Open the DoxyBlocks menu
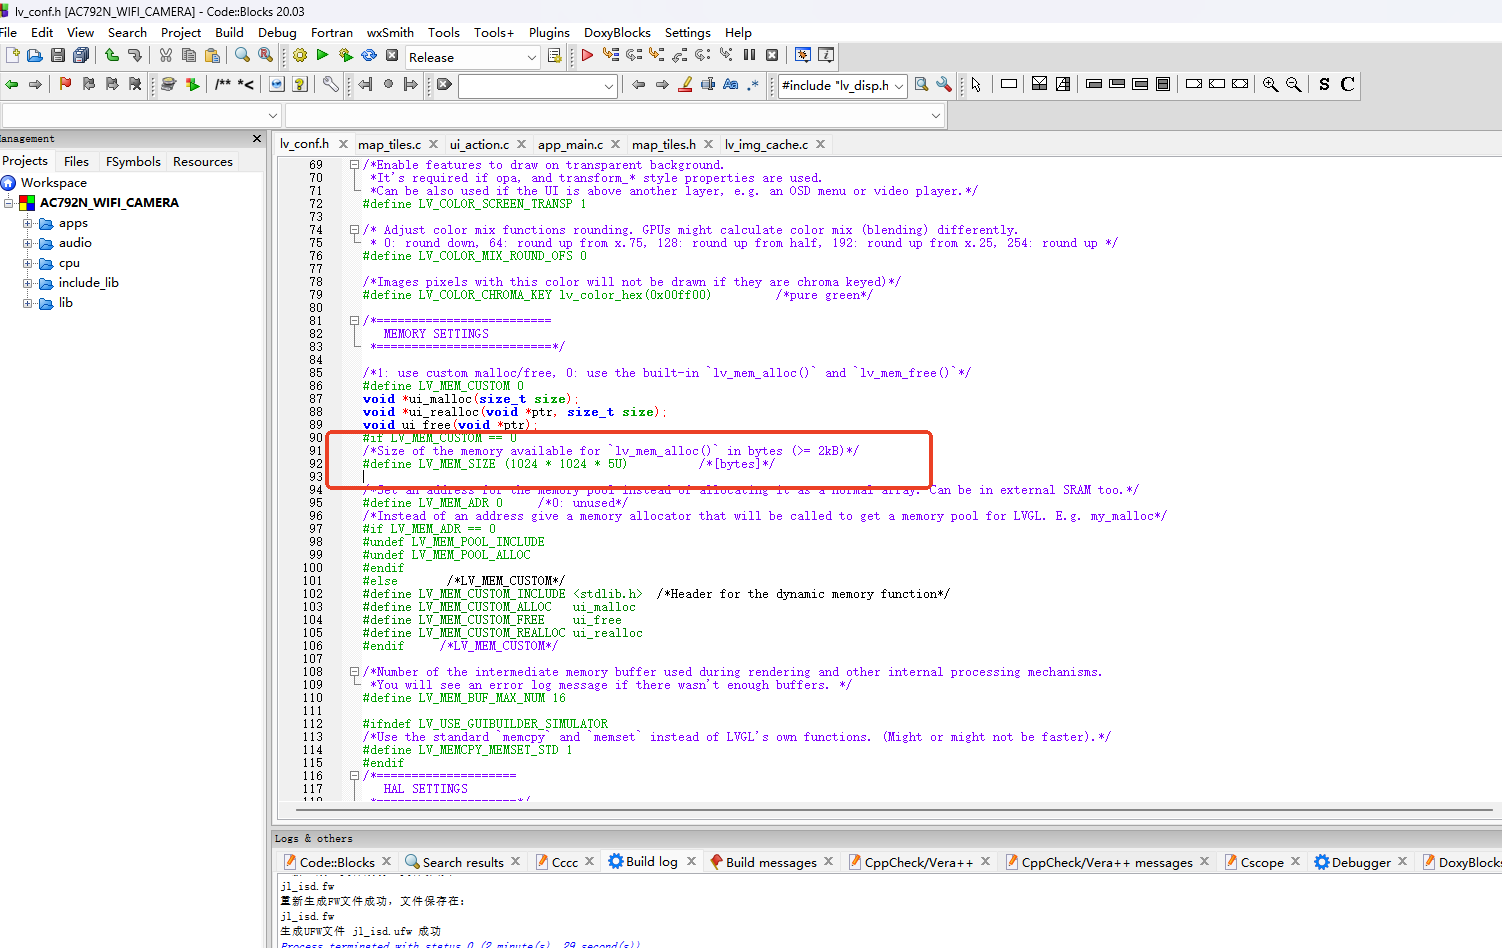This screenshot has height=948, width=1502. click(617, 33)
